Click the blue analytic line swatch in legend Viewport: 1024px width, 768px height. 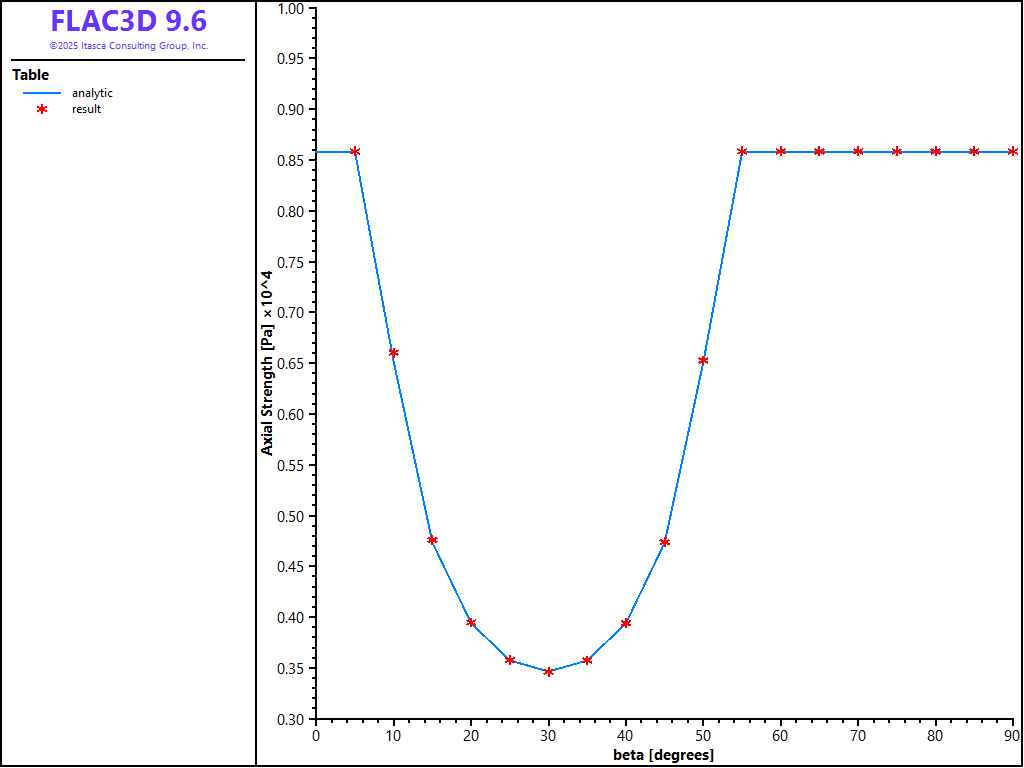pyautogui.click(x=42, y=93)
